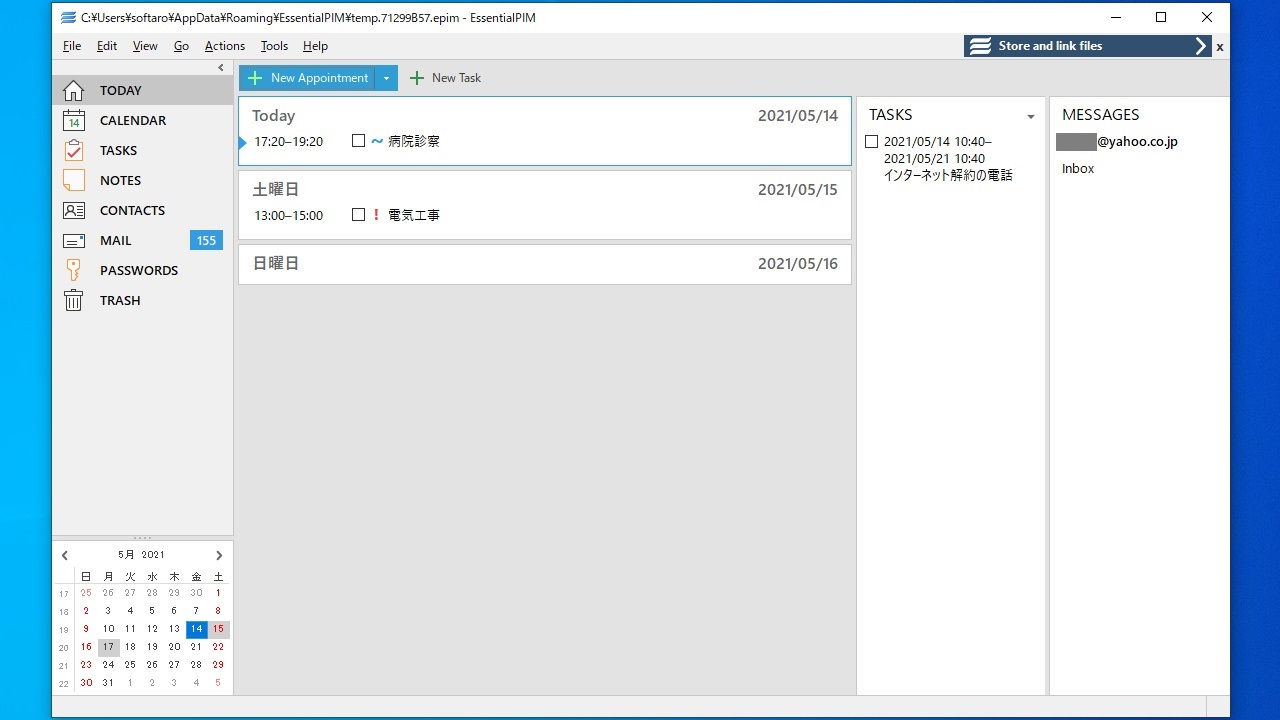Viewport: 1280px width, 720px height.
Task: Select the 13:00–15:00 appointment time
Action: [x=289, y=216]
